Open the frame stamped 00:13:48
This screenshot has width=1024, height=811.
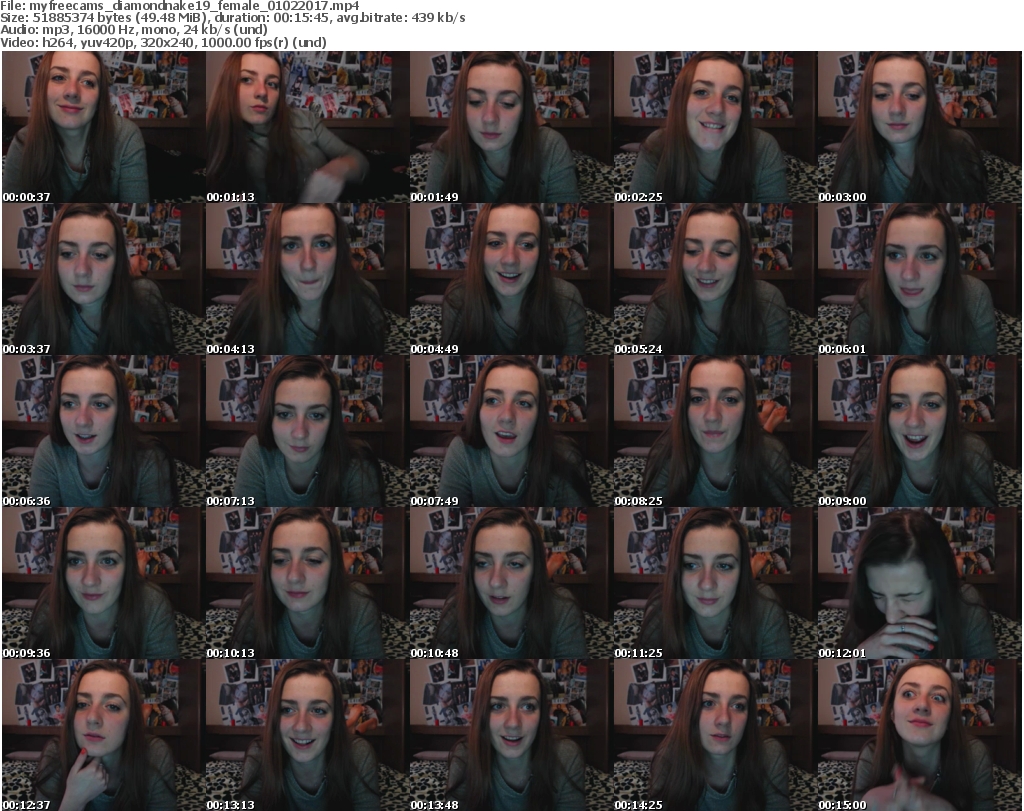(x=511, y=735)
